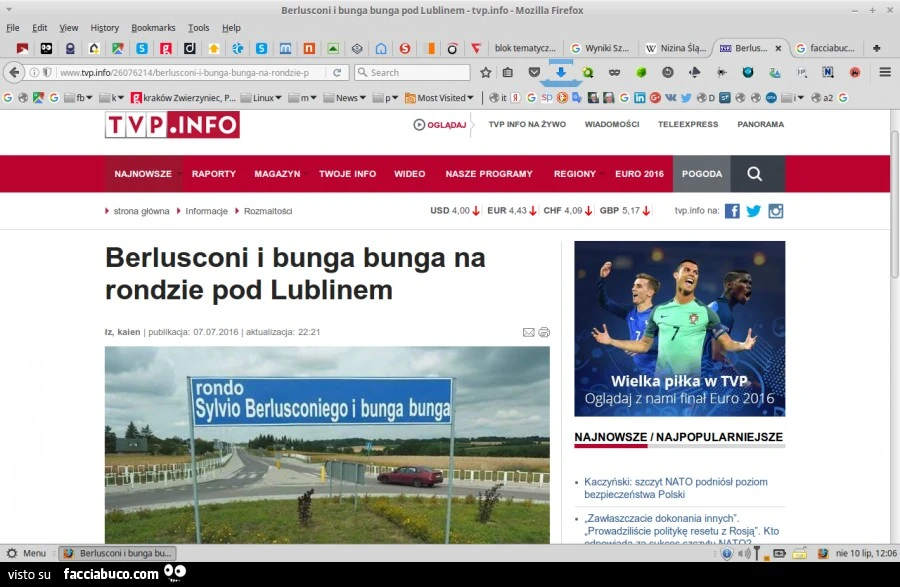This screenshot has height=587, width=900.
Task: Switch to the 'Wyniki Sz...' Google tab
Action: point(600,48)
